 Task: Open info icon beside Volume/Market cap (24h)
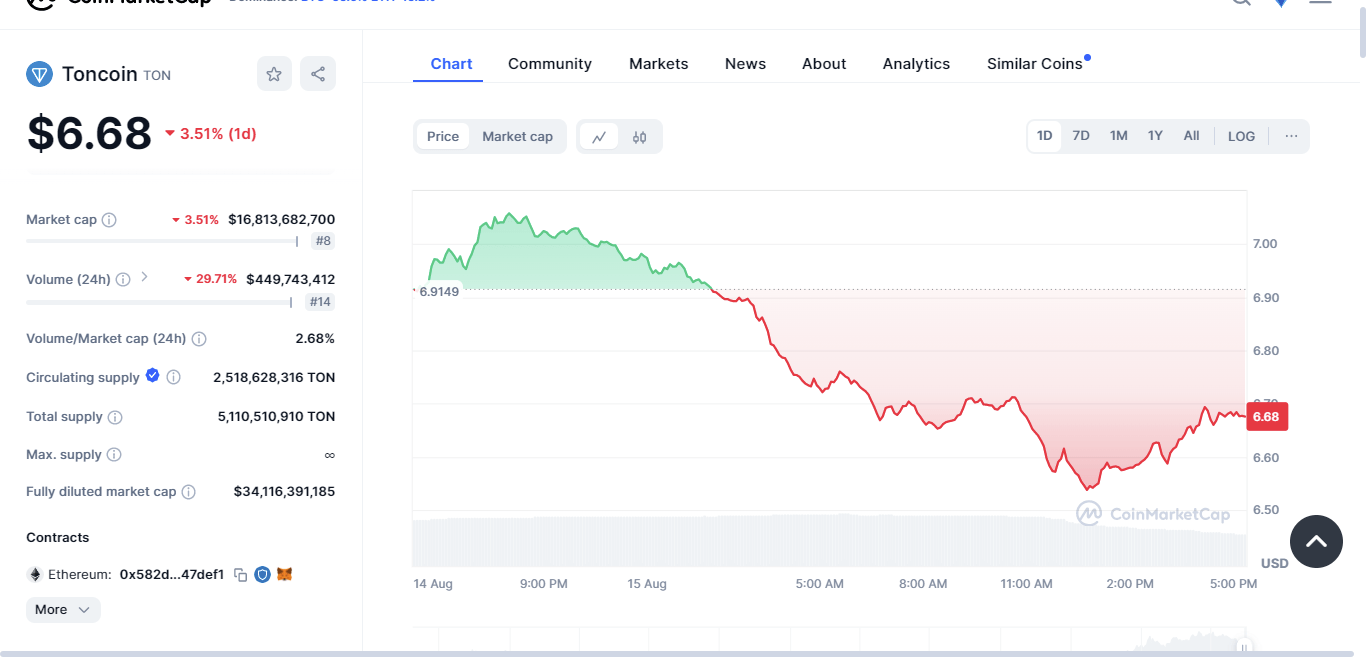(199, 339)
